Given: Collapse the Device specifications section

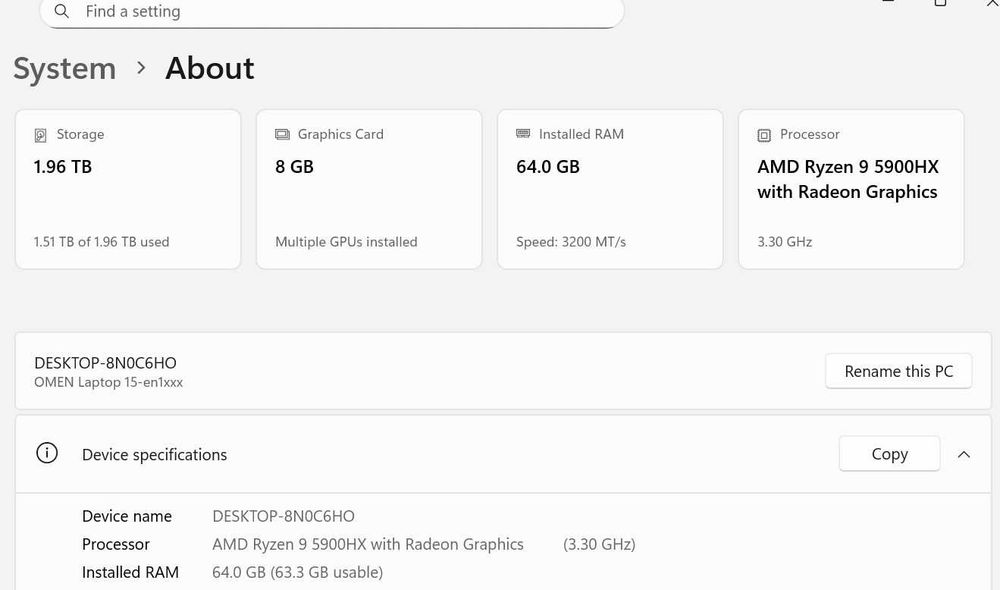Looking at the screenshot, I should [x=963, y=454].
